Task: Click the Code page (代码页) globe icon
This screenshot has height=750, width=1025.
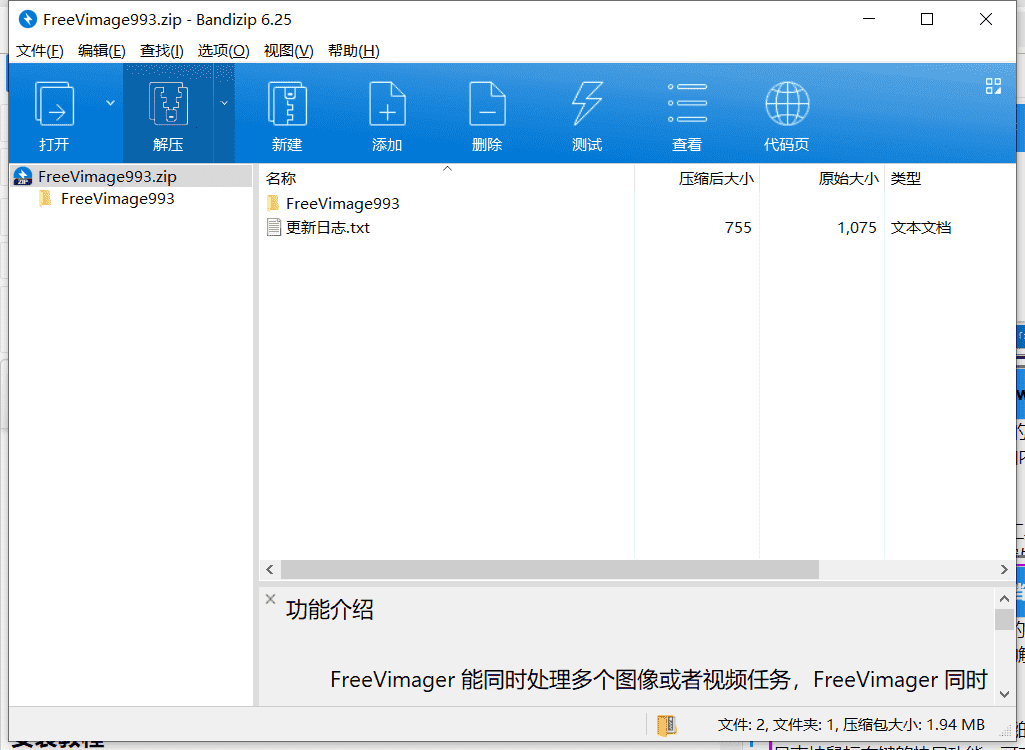Action: (x=787, y=103)
